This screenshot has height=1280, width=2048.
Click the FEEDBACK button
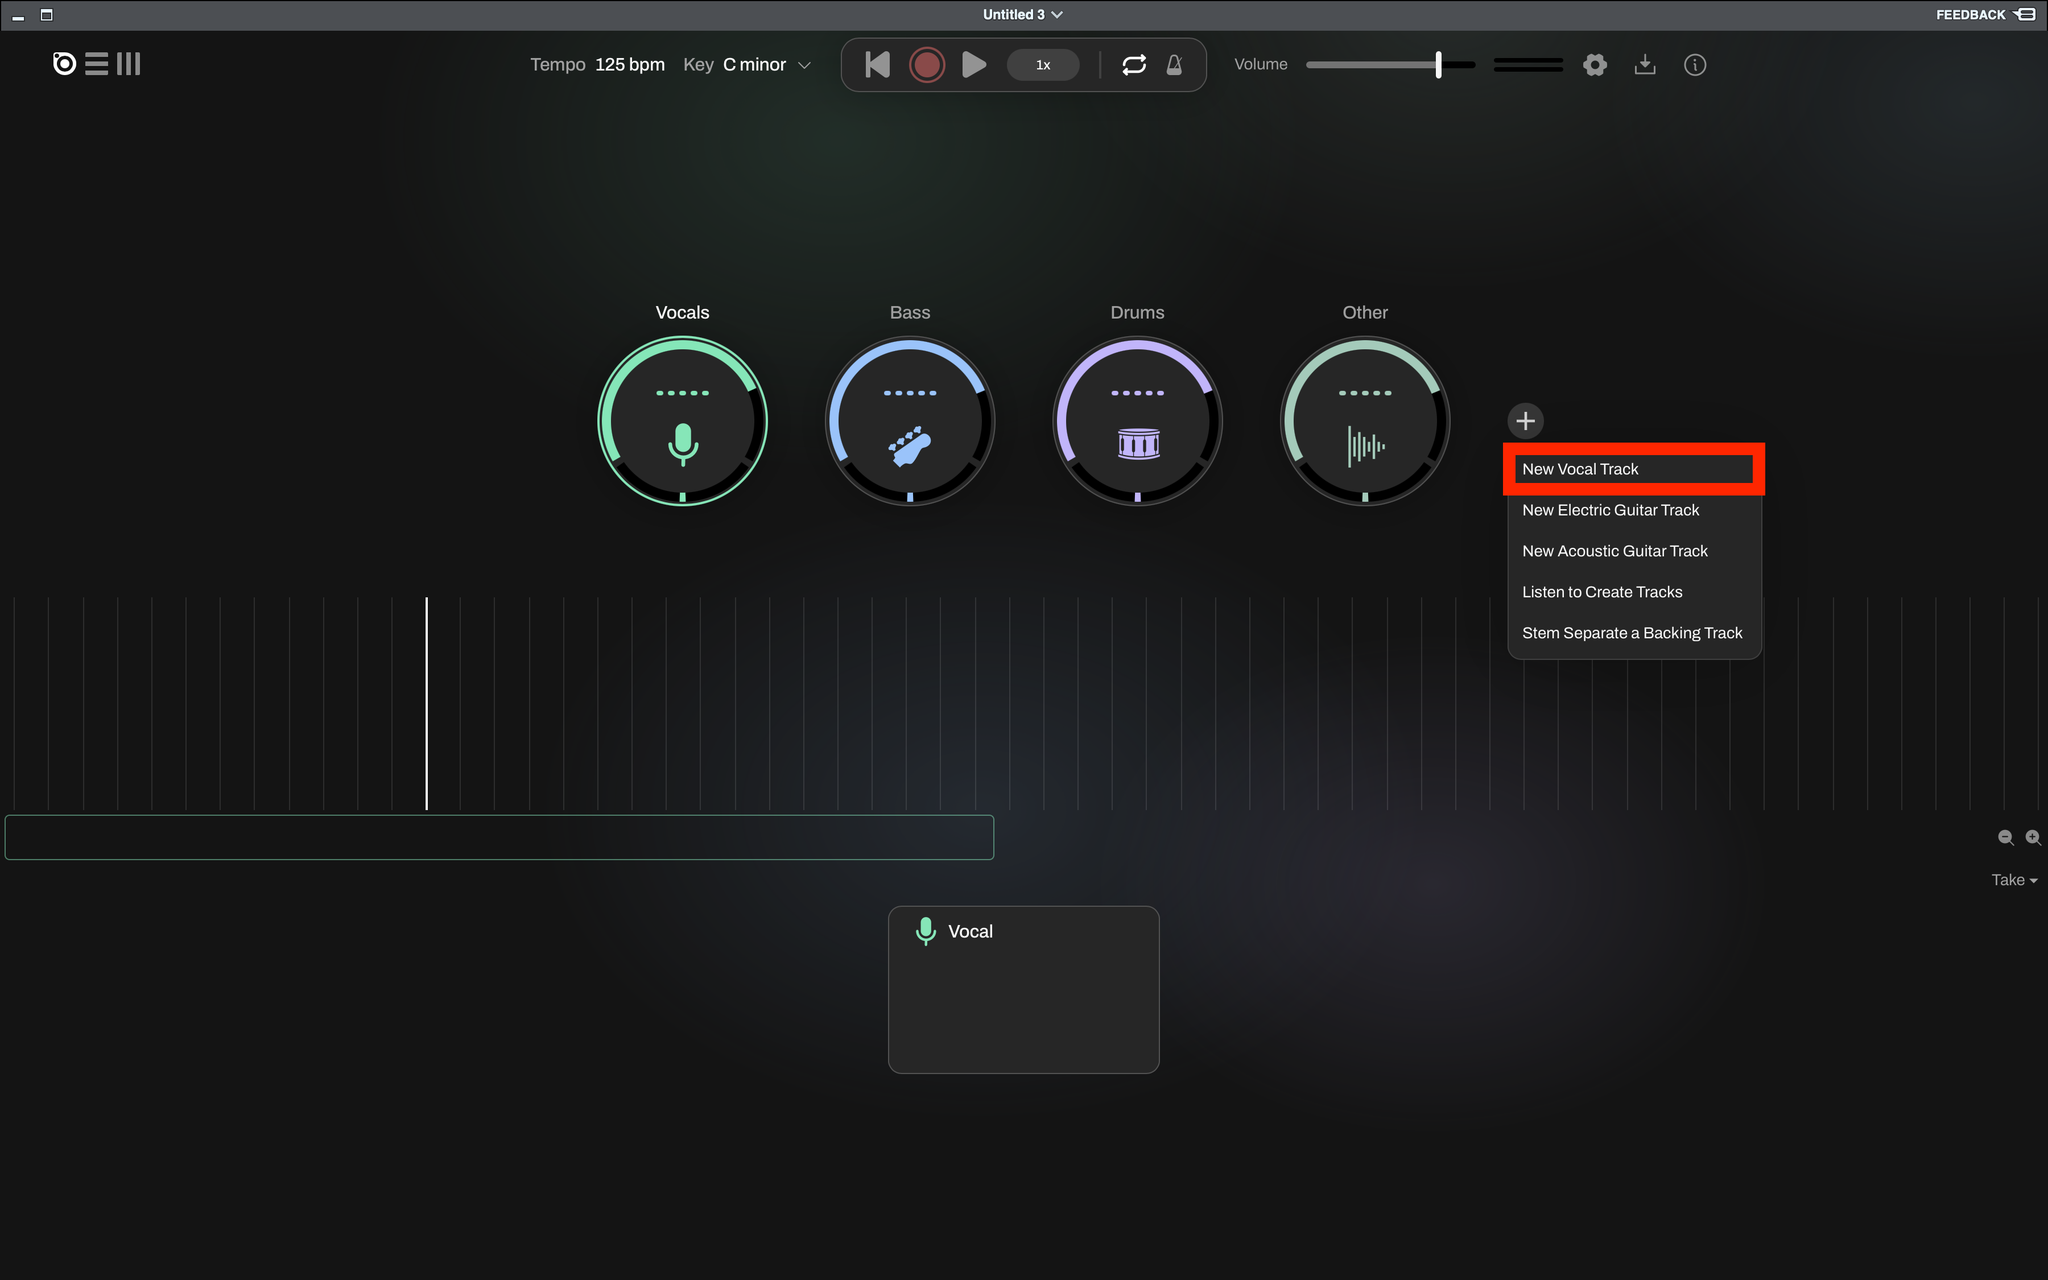click(1985, 15)
